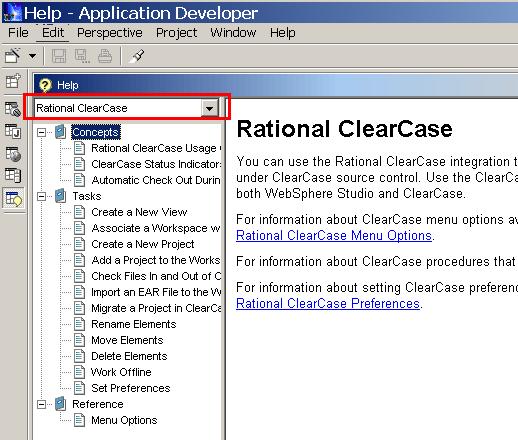Select the Concepts tree item
This screenshot has width=518, height=440.
tap(95, 132)
